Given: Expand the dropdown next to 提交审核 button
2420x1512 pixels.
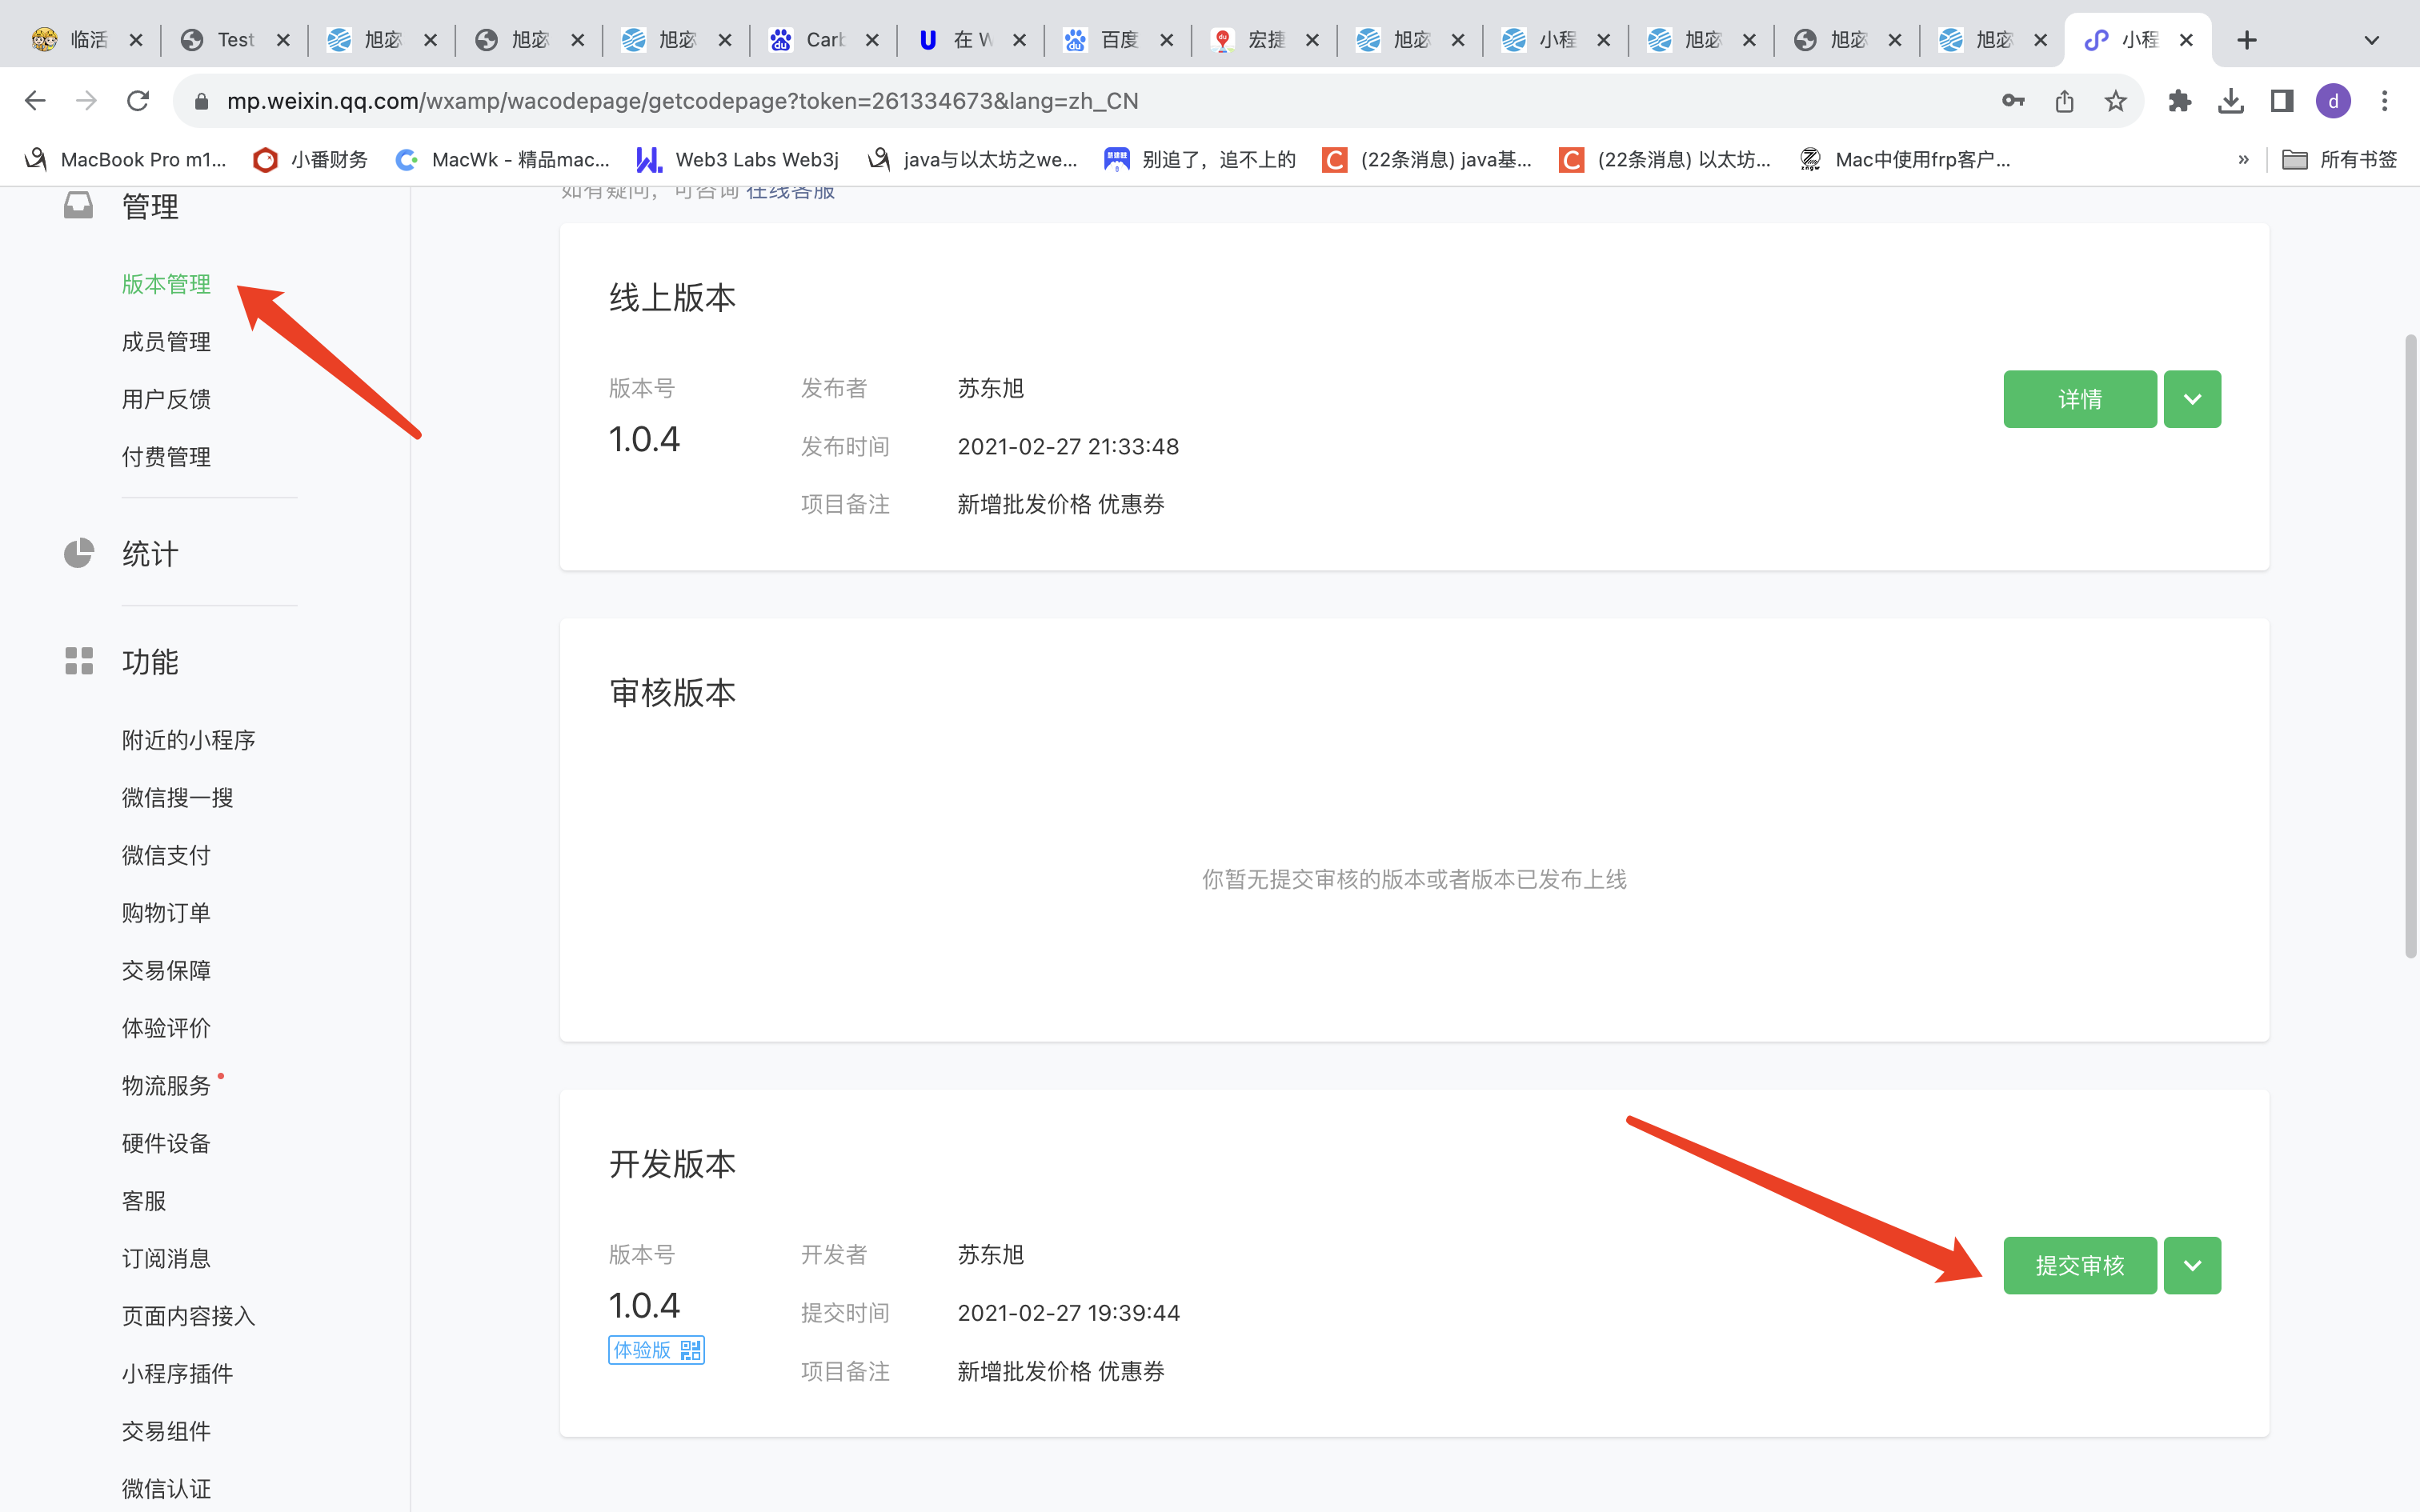Looking at the screenshot, I should (x=2192, y=1265).
